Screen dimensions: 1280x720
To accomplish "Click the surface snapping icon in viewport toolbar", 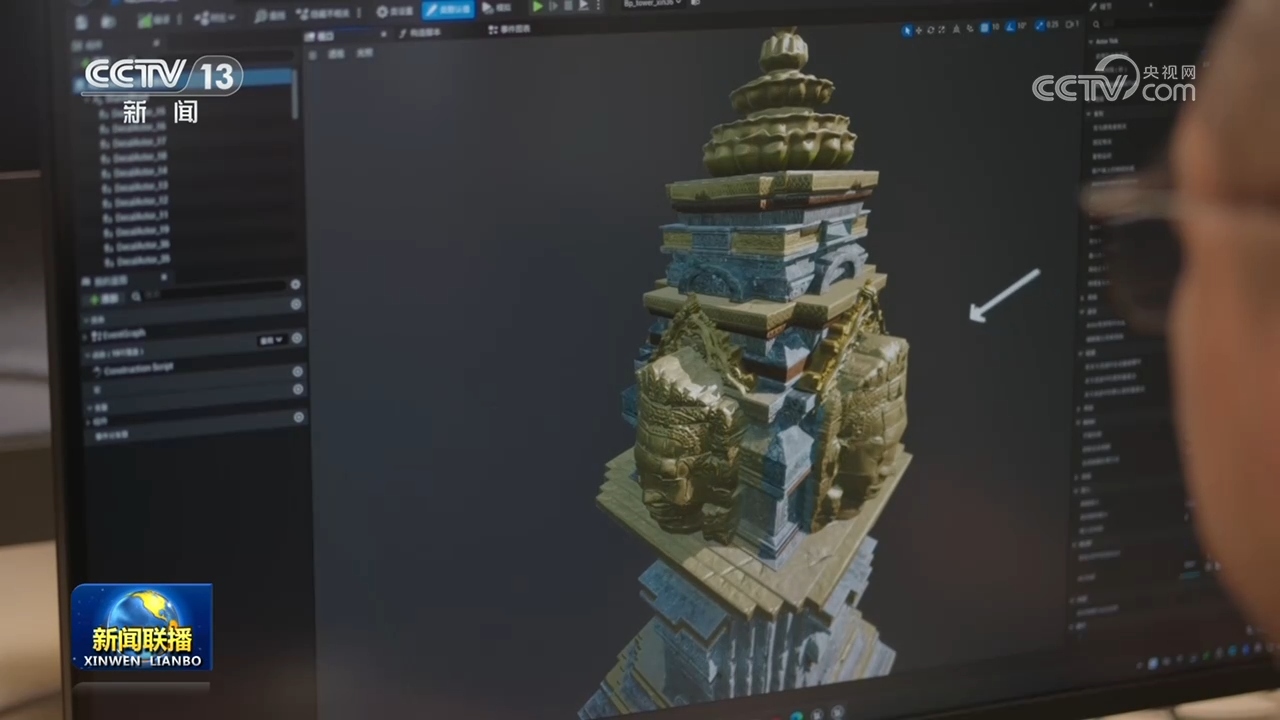I will [970, 29].
